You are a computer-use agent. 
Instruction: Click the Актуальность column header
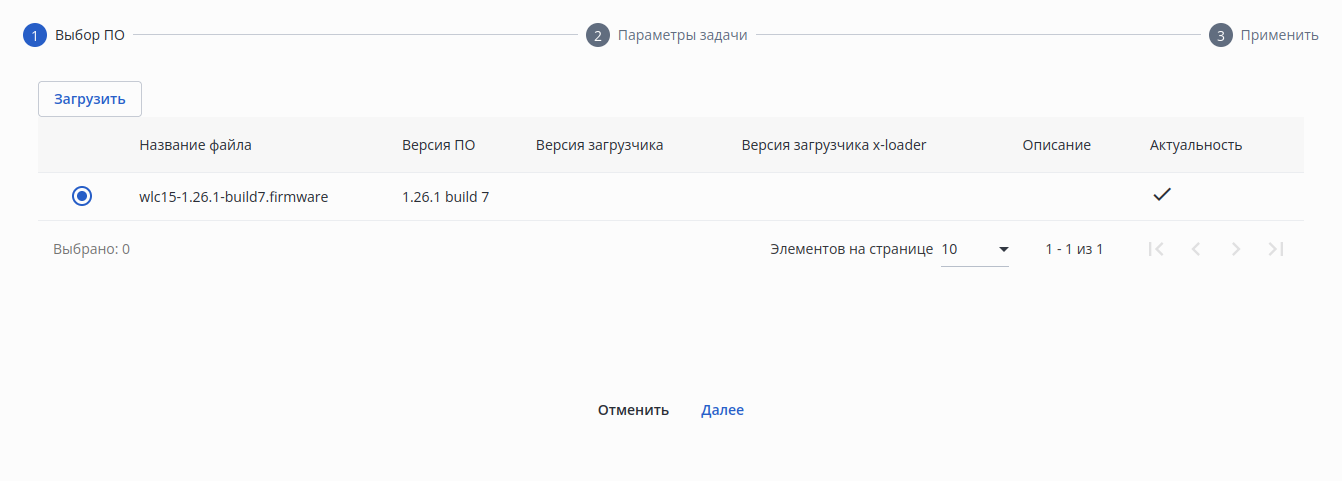[x=1196, y=145]
